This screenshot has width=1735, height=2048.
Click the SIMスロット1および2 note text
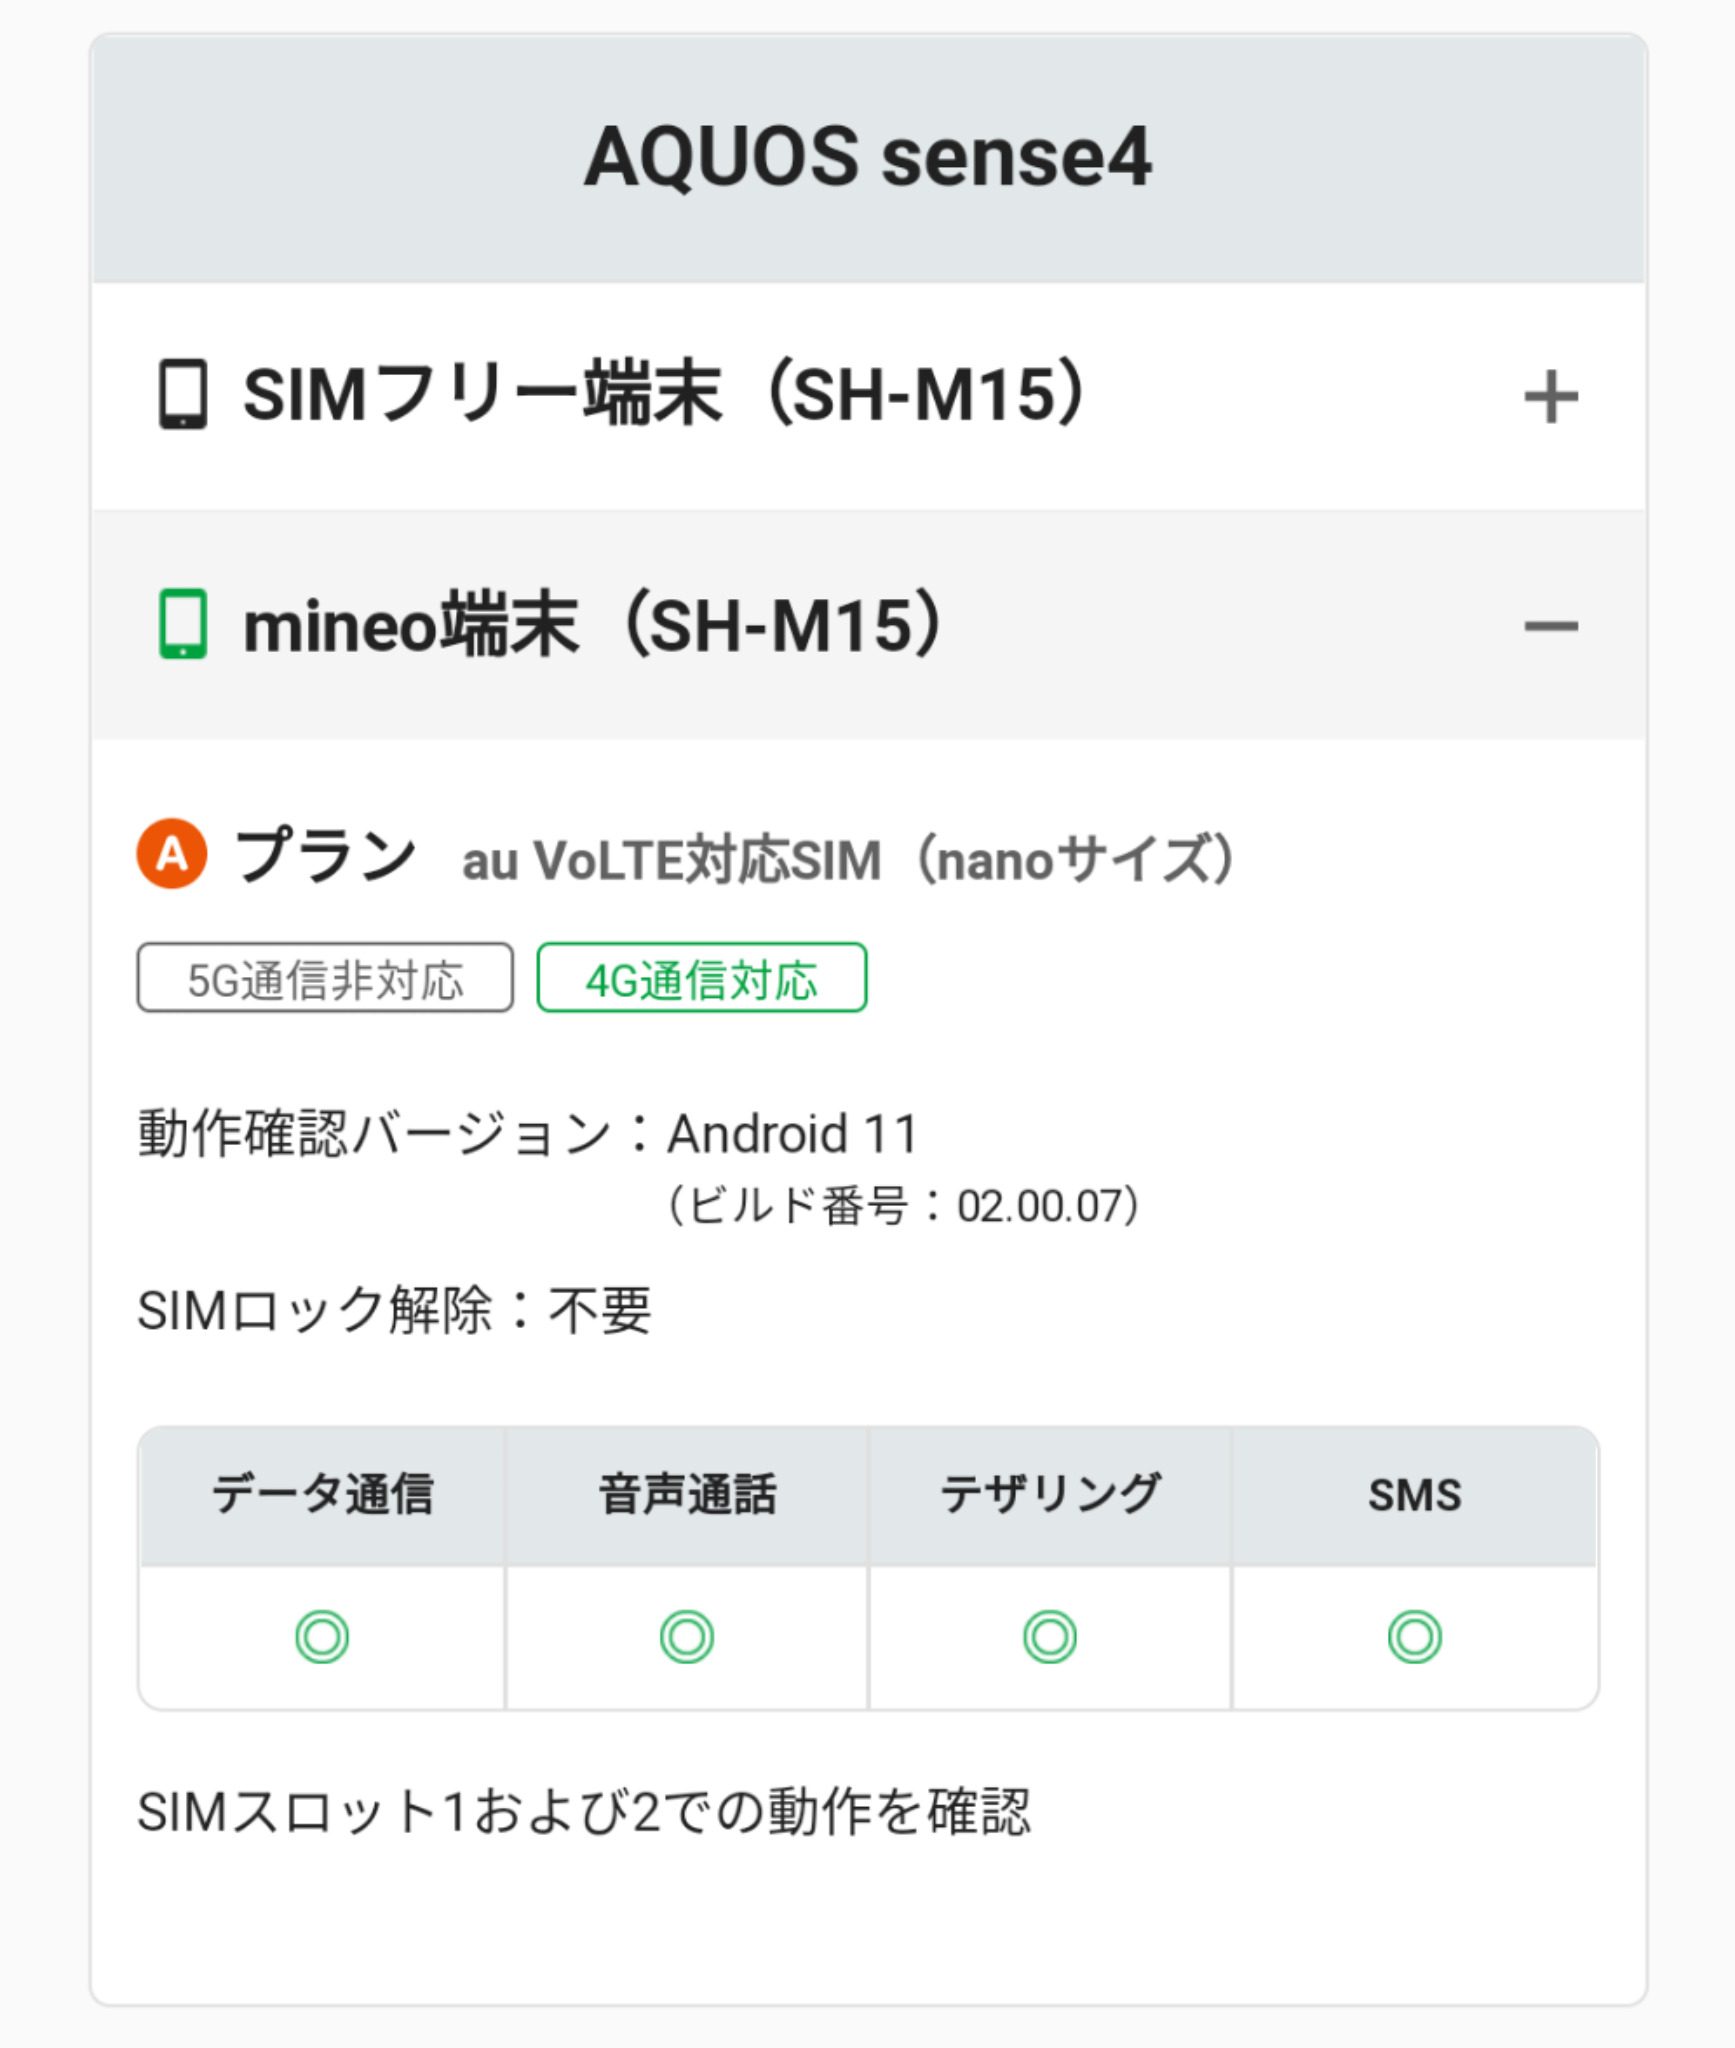(583, 1811)
